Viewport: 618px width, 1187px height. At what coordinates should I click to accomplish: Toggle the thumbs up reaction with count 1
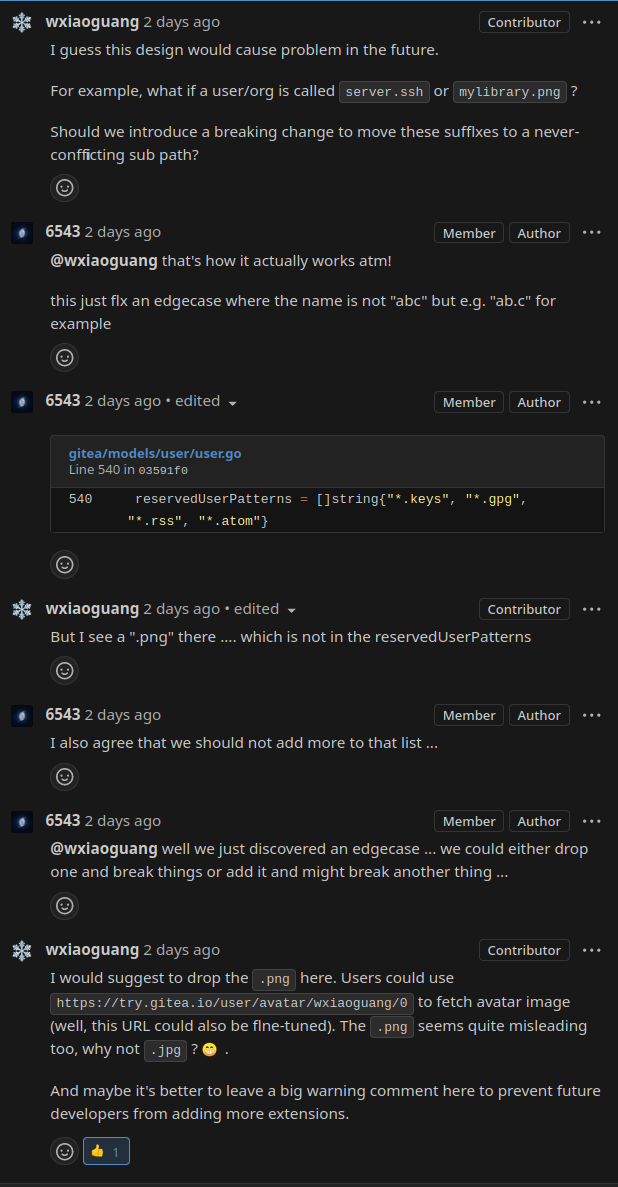(106, 1151)
